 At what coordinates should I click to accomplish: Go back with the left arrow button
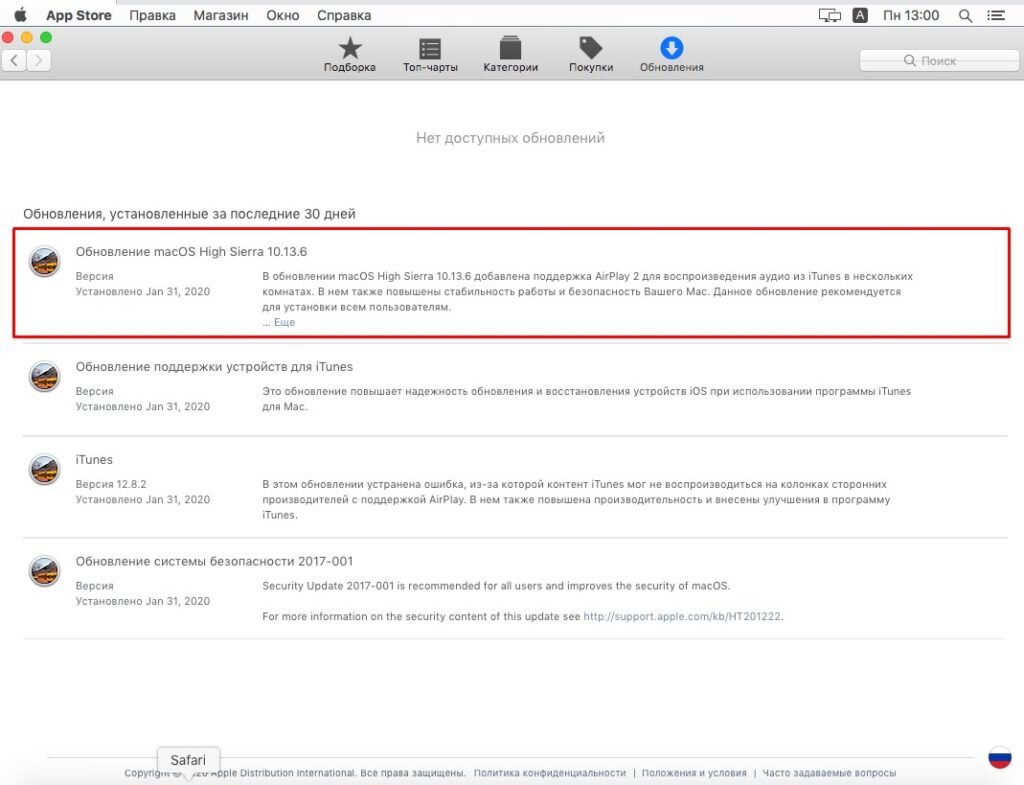[14, 60]
